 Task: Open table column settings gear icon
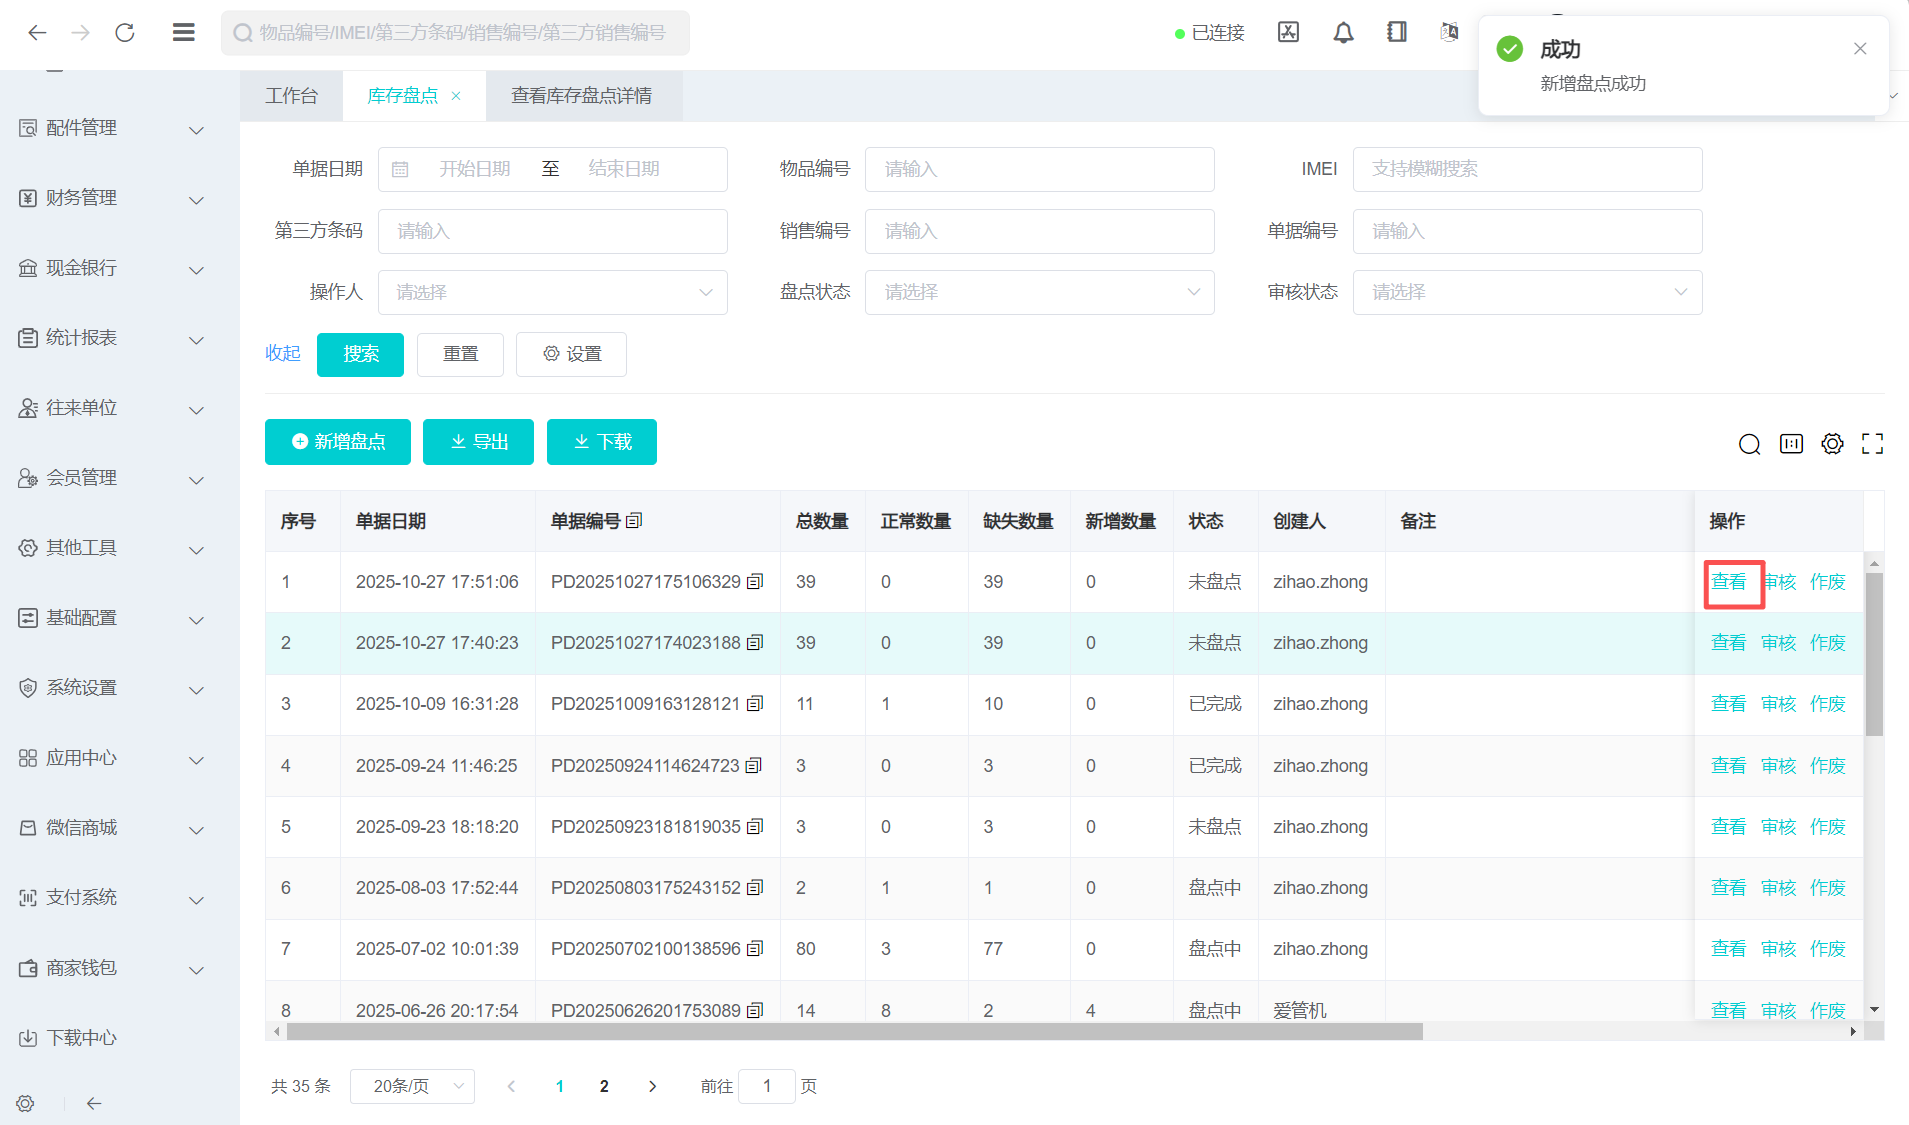tap(1832, 444)
